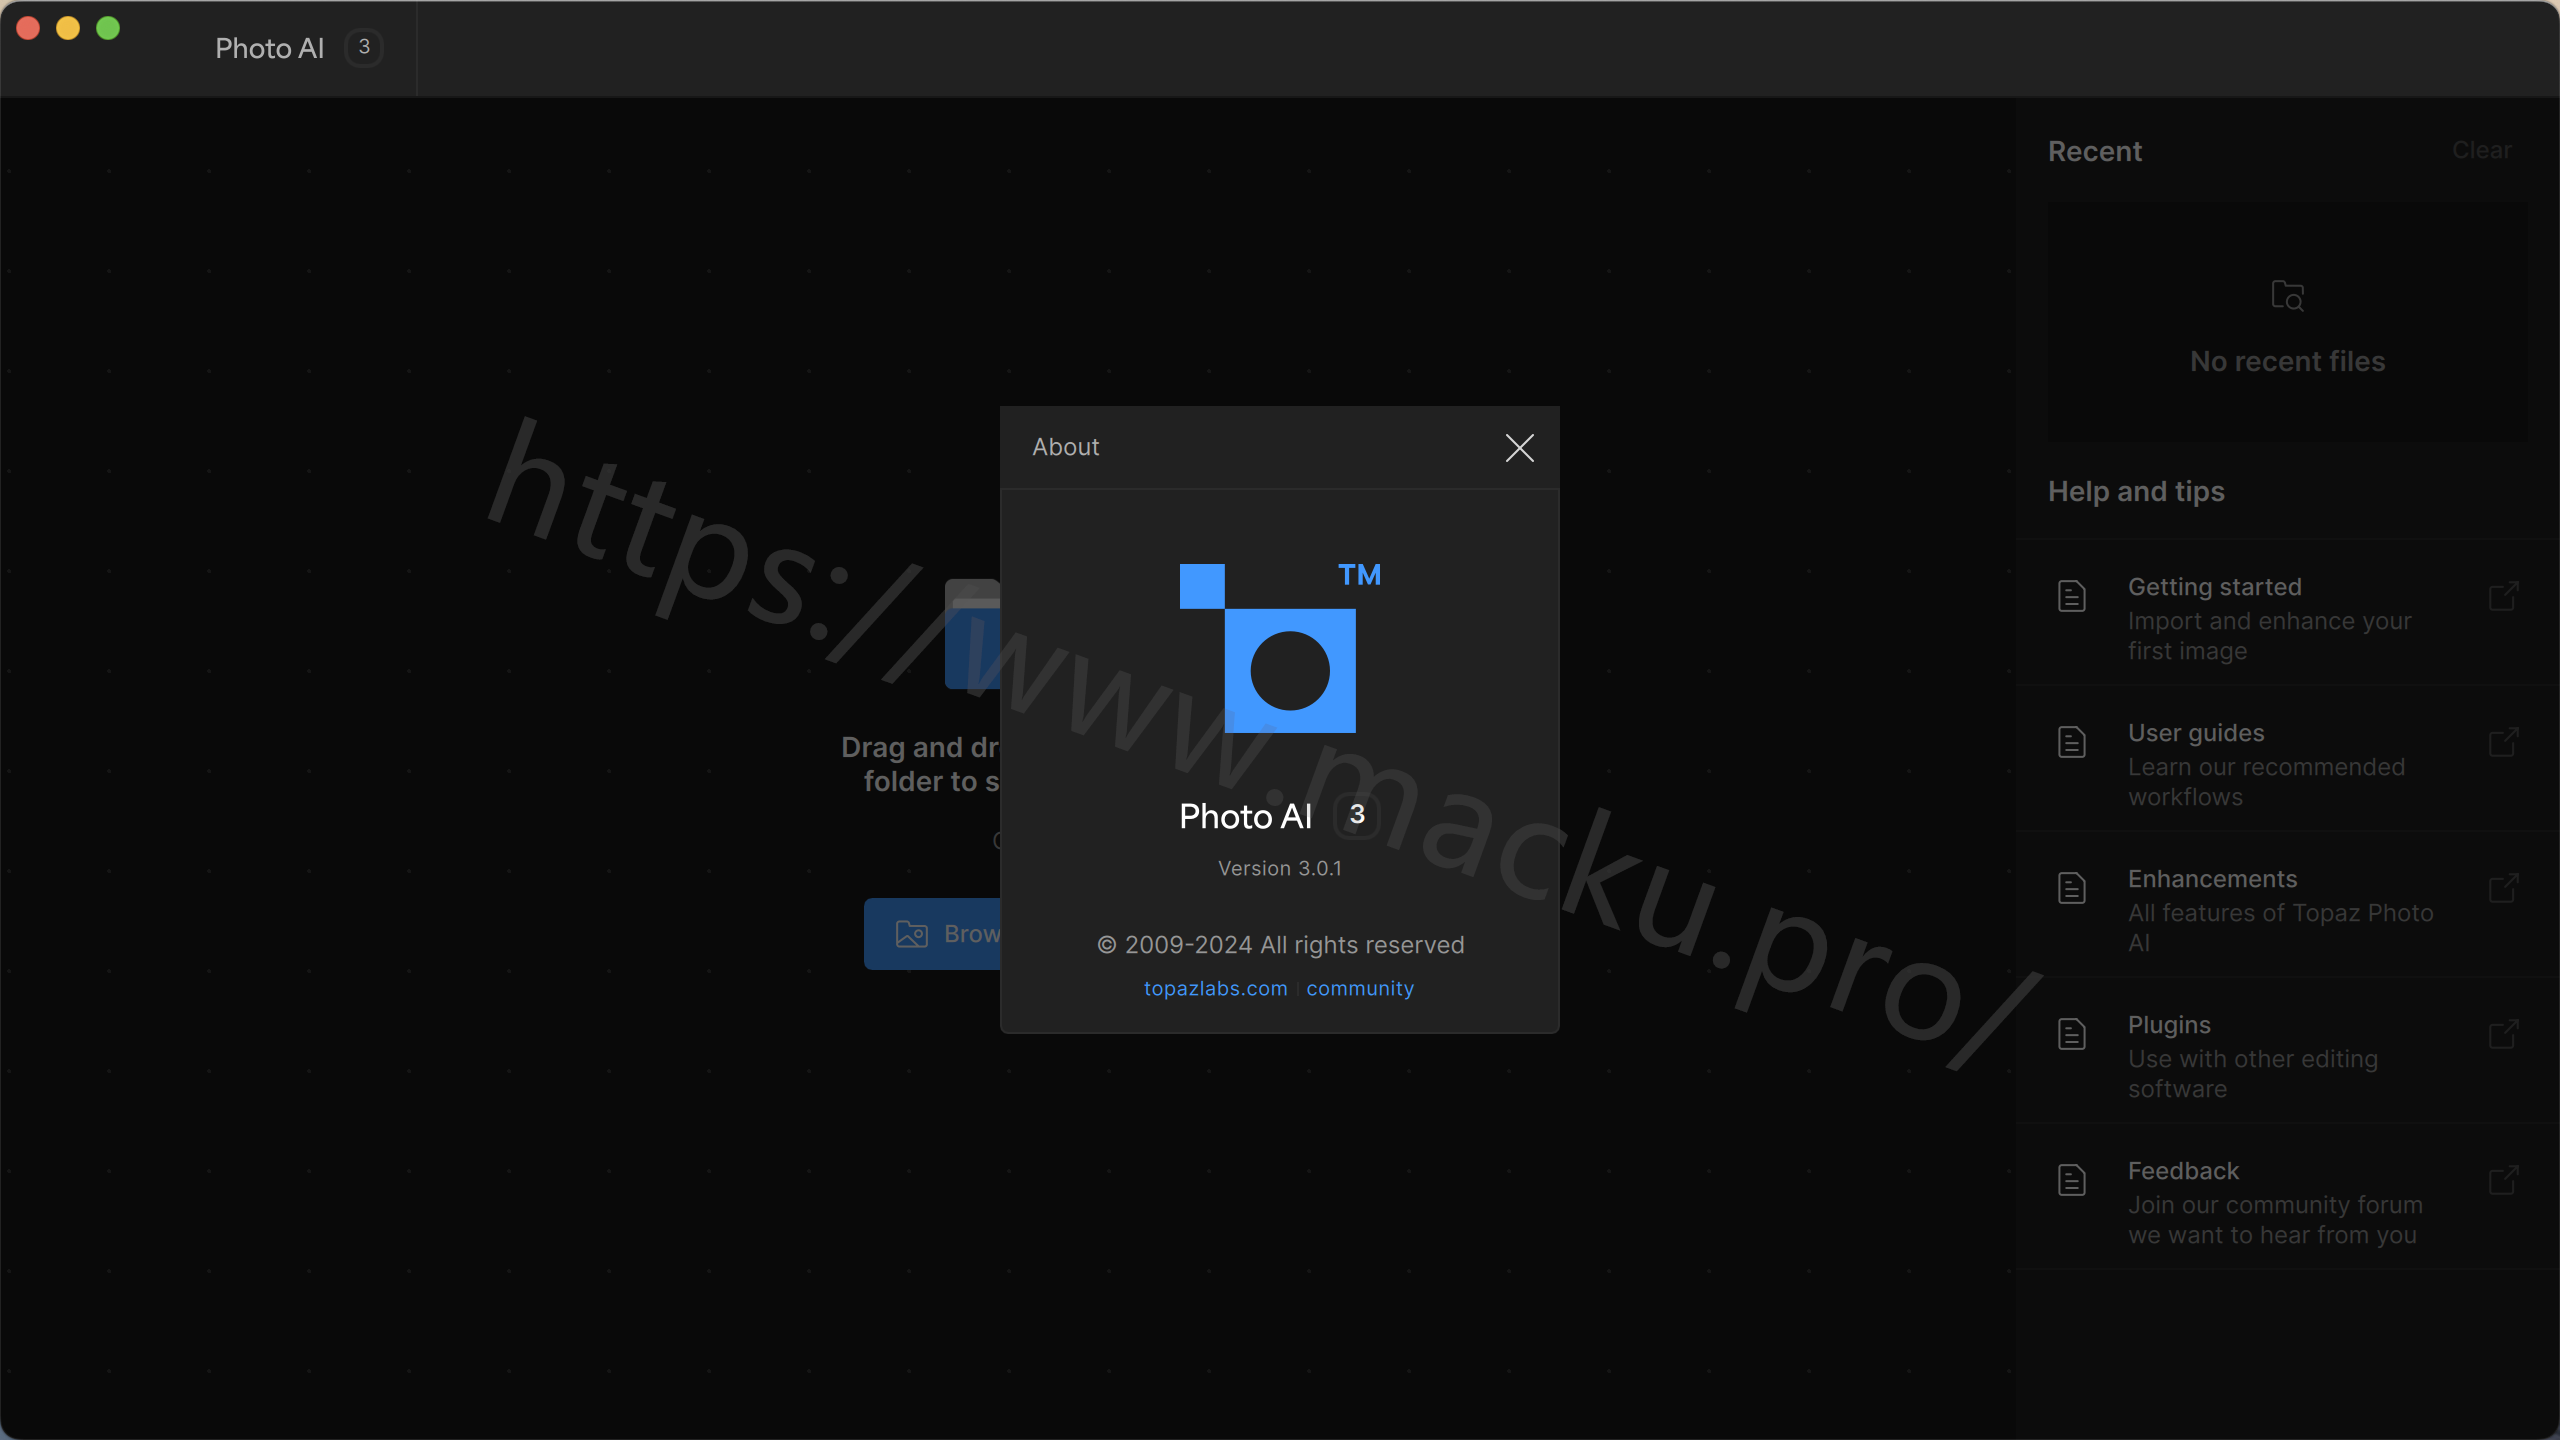Open Feedback external link icon

coord(2503,1180)
